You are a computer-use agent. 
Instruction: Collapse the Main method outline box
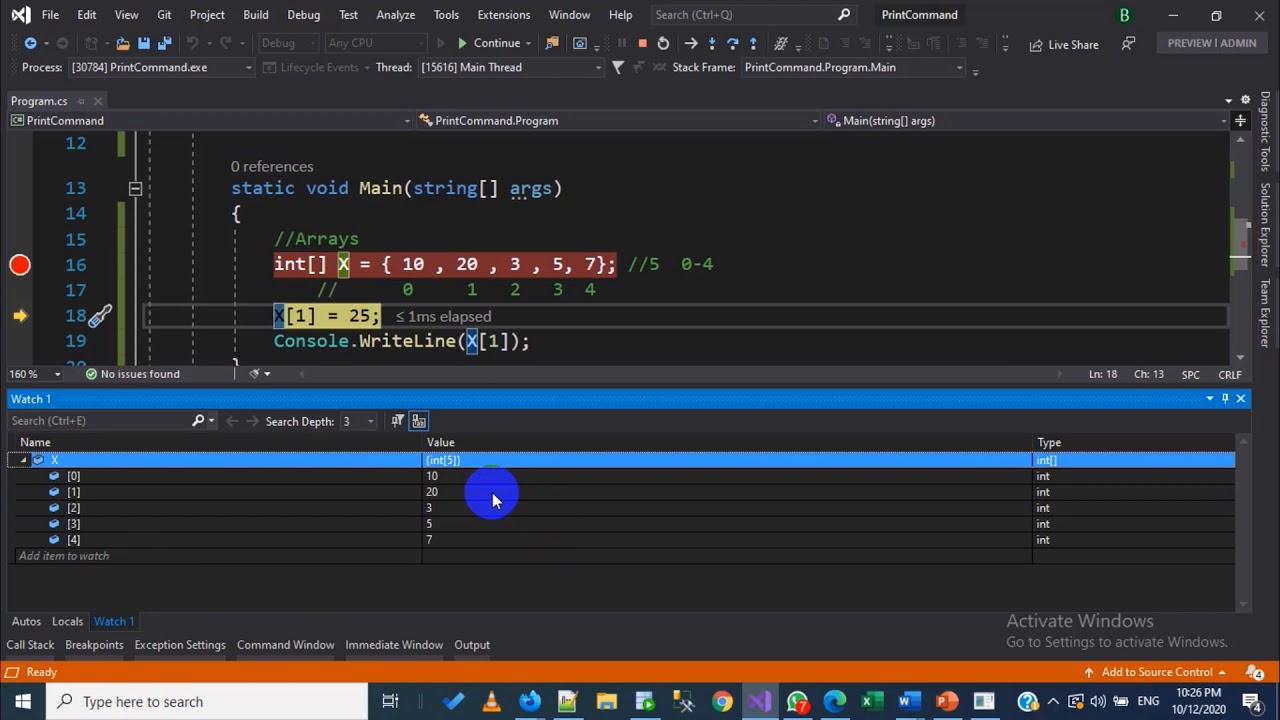[x=135, y=188]
